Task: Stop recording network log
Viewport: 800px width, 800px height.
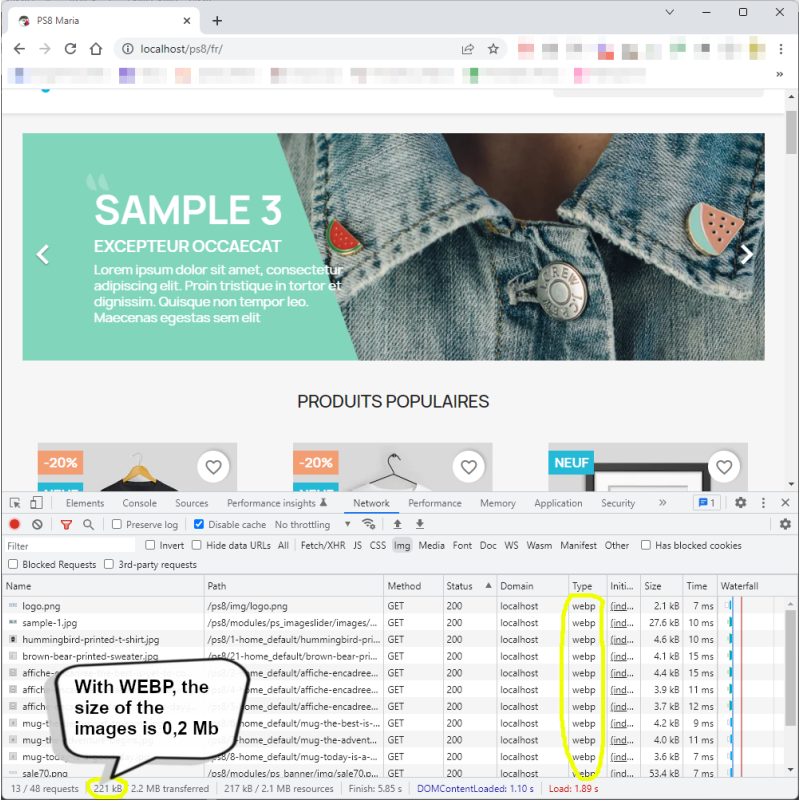Action: pyautogui.click(x=14, y=524)
